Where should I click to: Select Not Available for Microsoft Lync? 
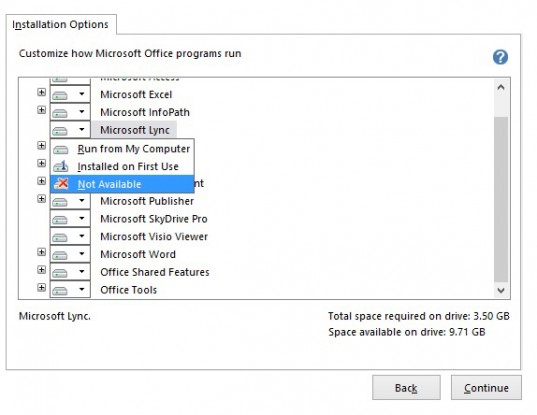point(122,184)
